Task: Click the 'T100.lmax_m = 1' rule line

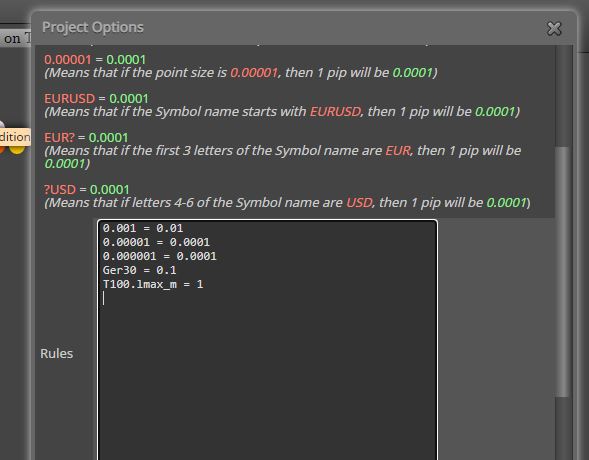Action: (x=153, y=284)
